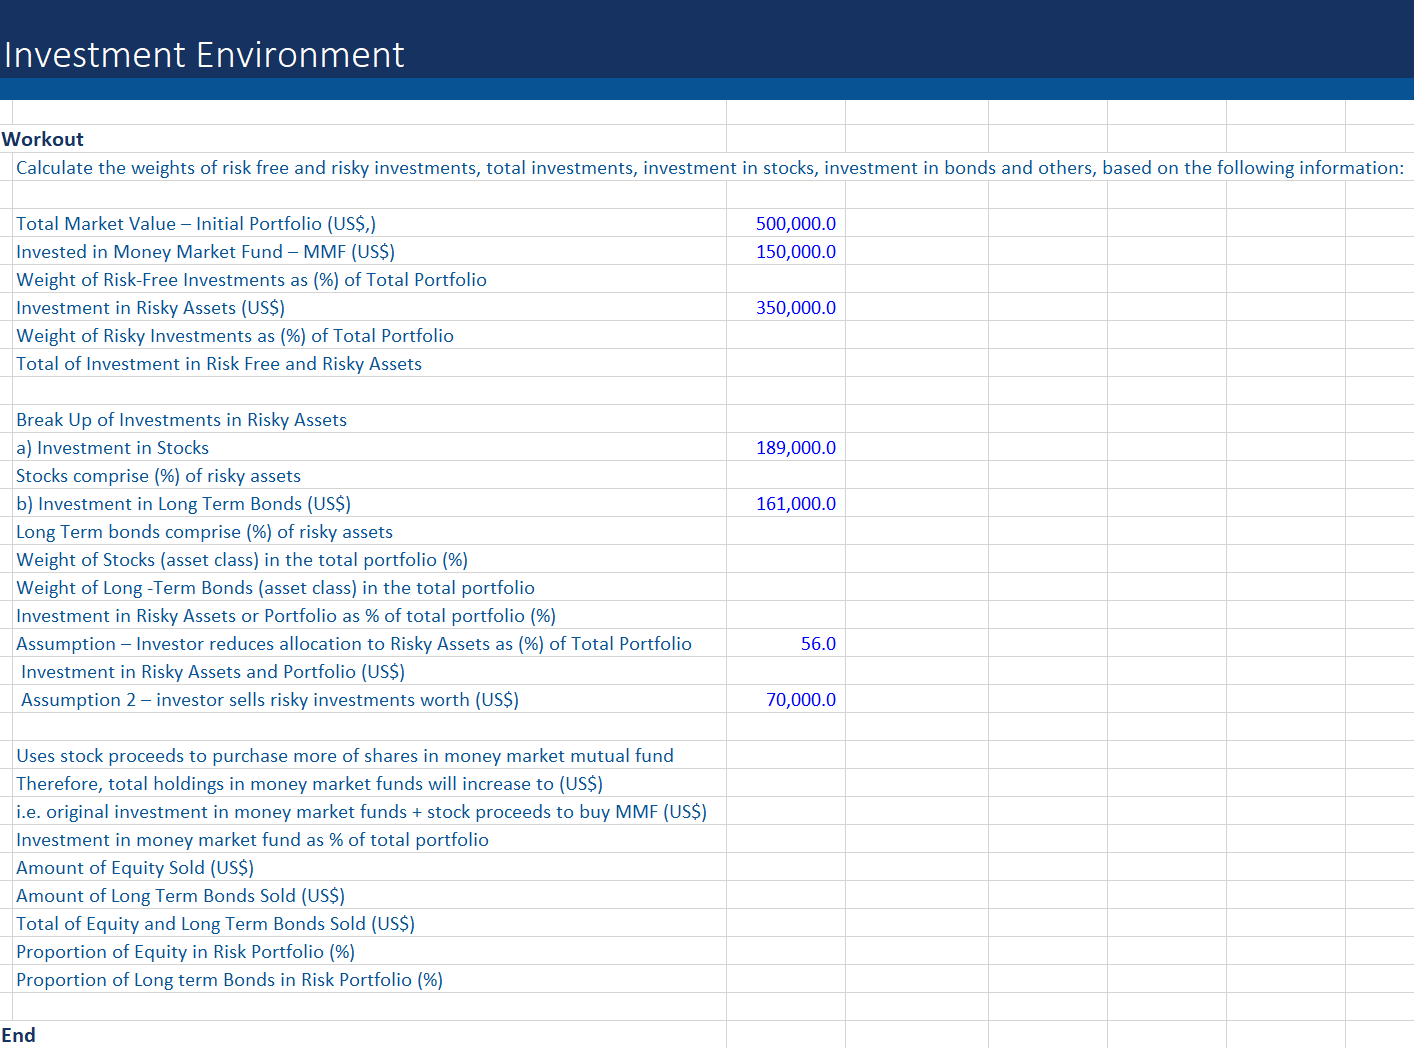Select the 161,000.0 long term bonds cell
Screen dimensions: 1414x1048
pyautogui.click(x=795, y=504)
